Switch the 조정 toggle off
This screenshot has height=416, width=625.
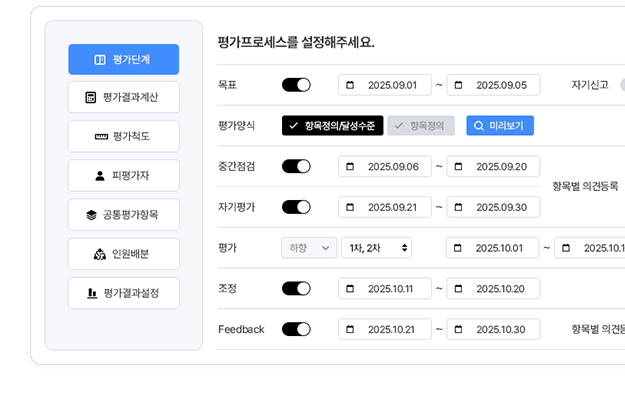pyautogui.click(x=296, y=289)
